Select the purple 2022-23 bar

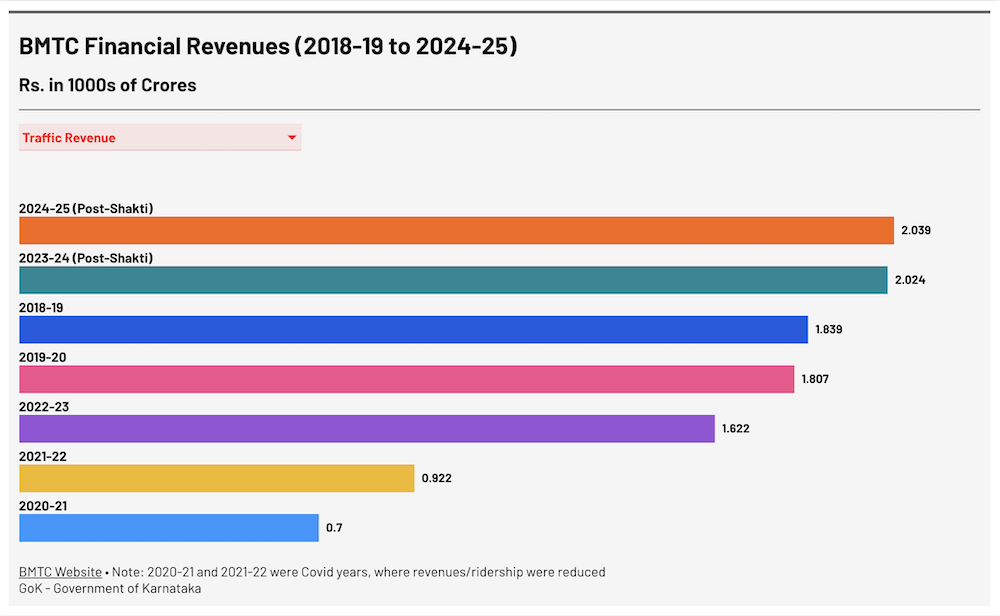point(367,428)
